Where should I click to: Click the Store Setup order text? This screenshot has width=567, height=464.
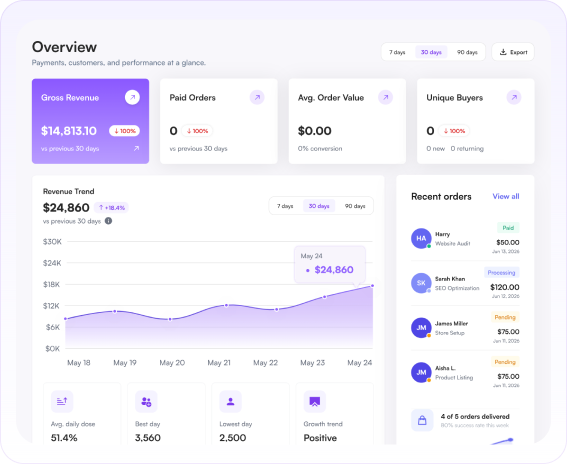pyautogui.click(x=450, y=333)
